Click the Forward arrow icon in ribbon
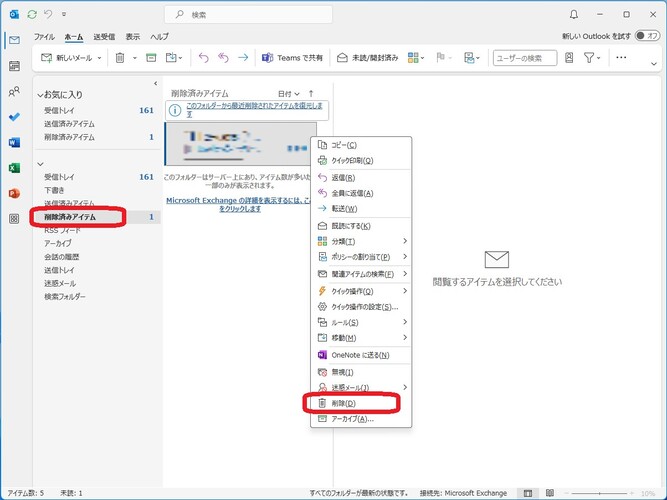667x500 pixels. 243,57
